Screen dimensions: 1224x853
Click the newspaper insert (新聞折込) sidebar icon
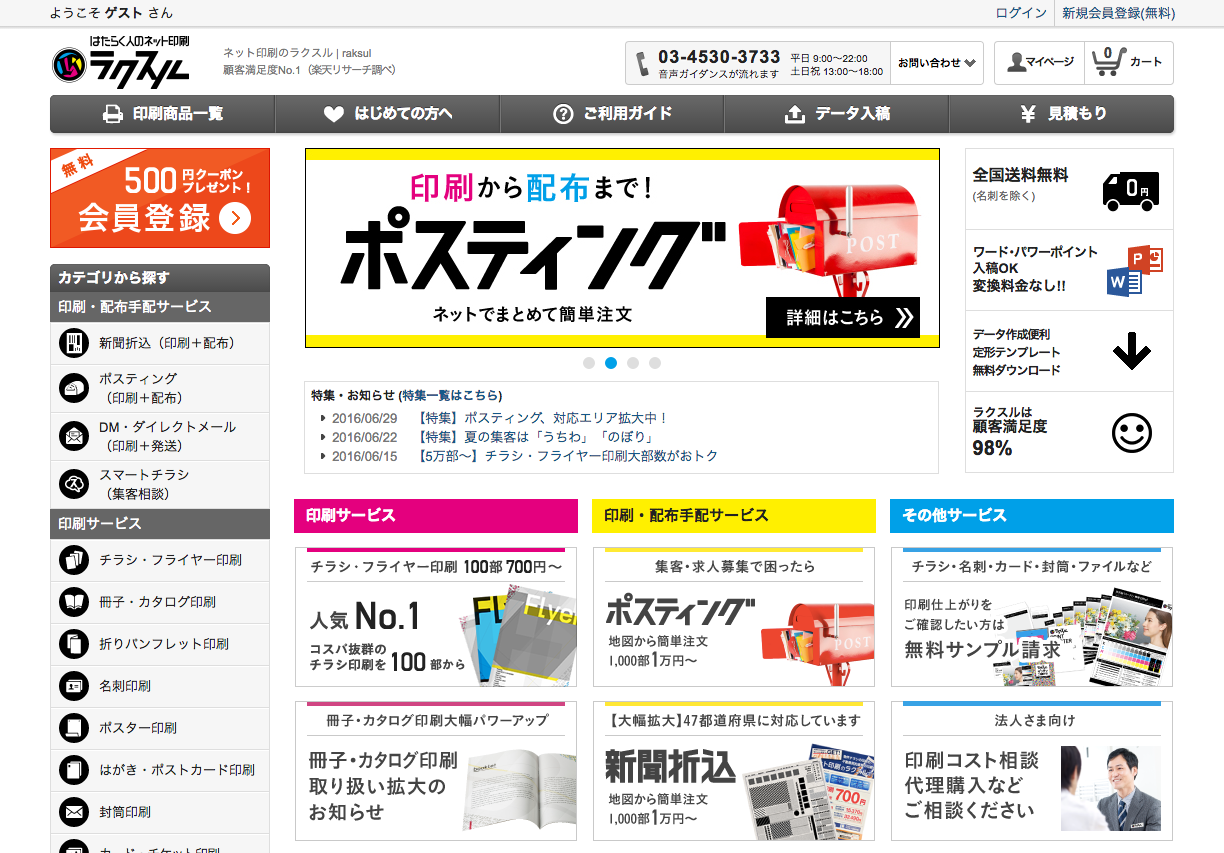74,343
